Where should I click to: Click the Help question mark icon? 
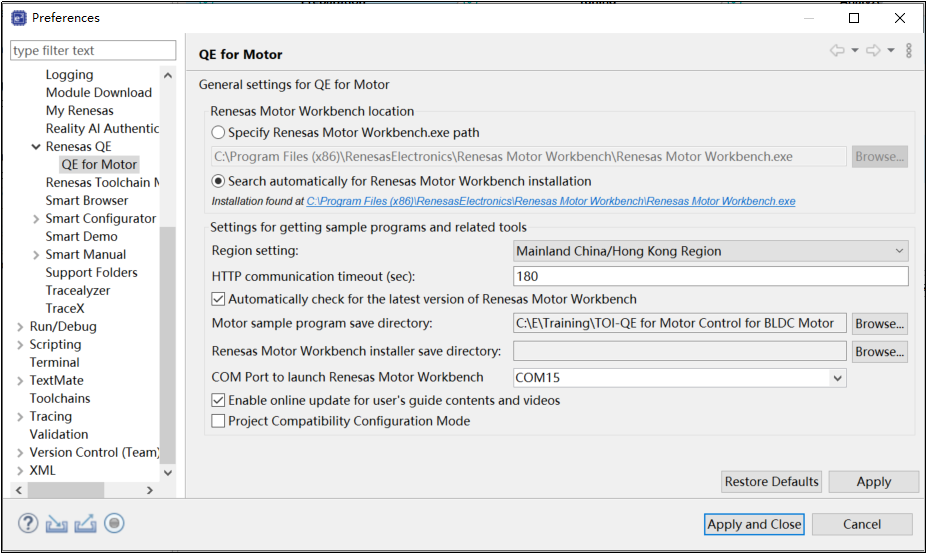click(28, 523)
